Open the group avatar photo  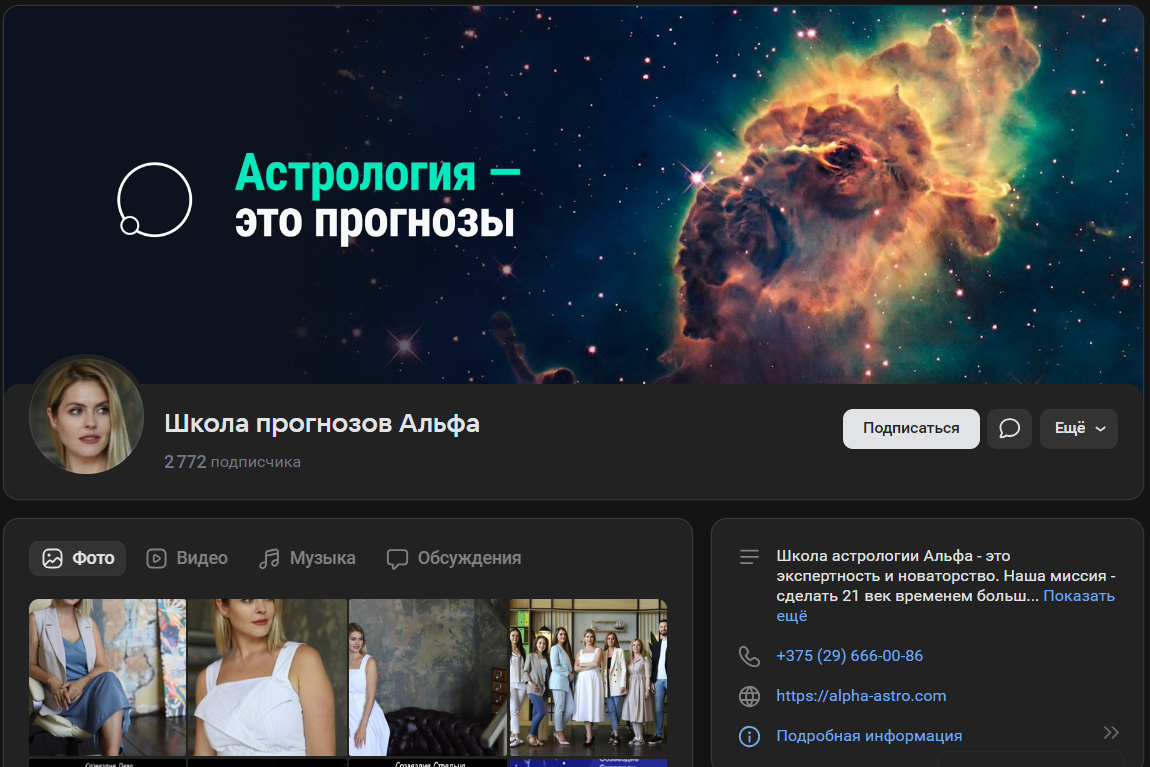(x=87, y=416)
